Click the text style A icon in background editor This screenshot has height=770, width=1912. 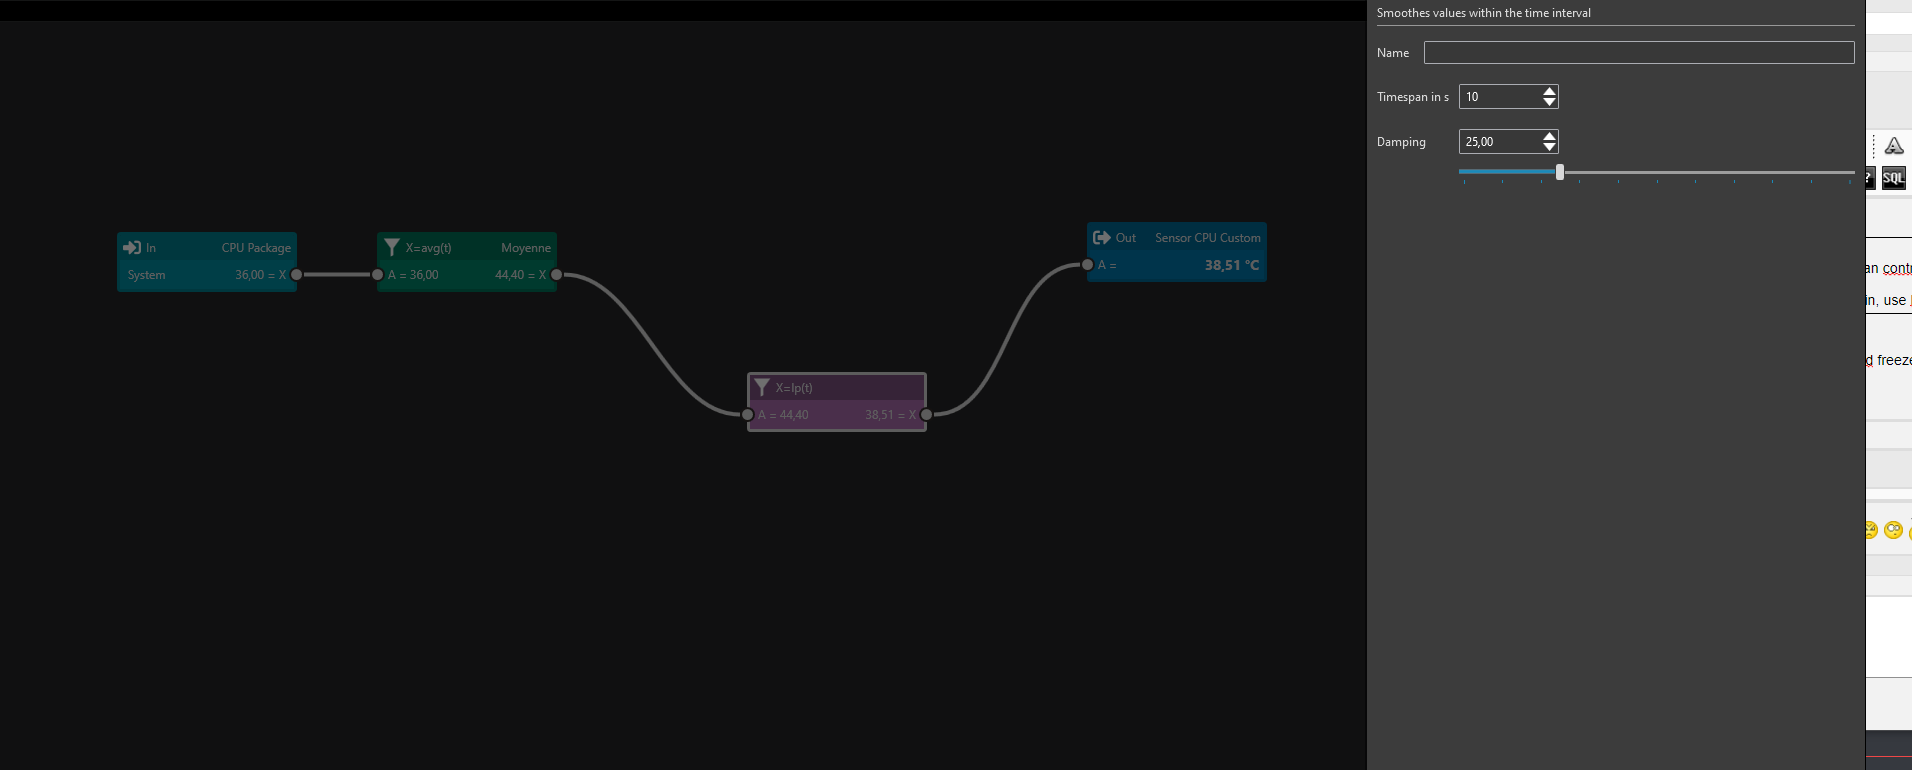tap(1894, 146)
